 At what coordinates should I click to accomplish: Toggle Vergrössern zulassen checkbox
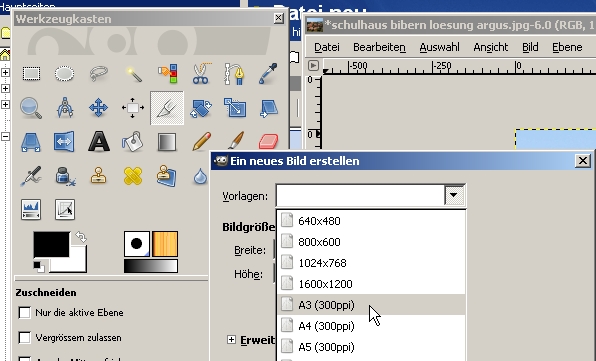pos(25,337)
